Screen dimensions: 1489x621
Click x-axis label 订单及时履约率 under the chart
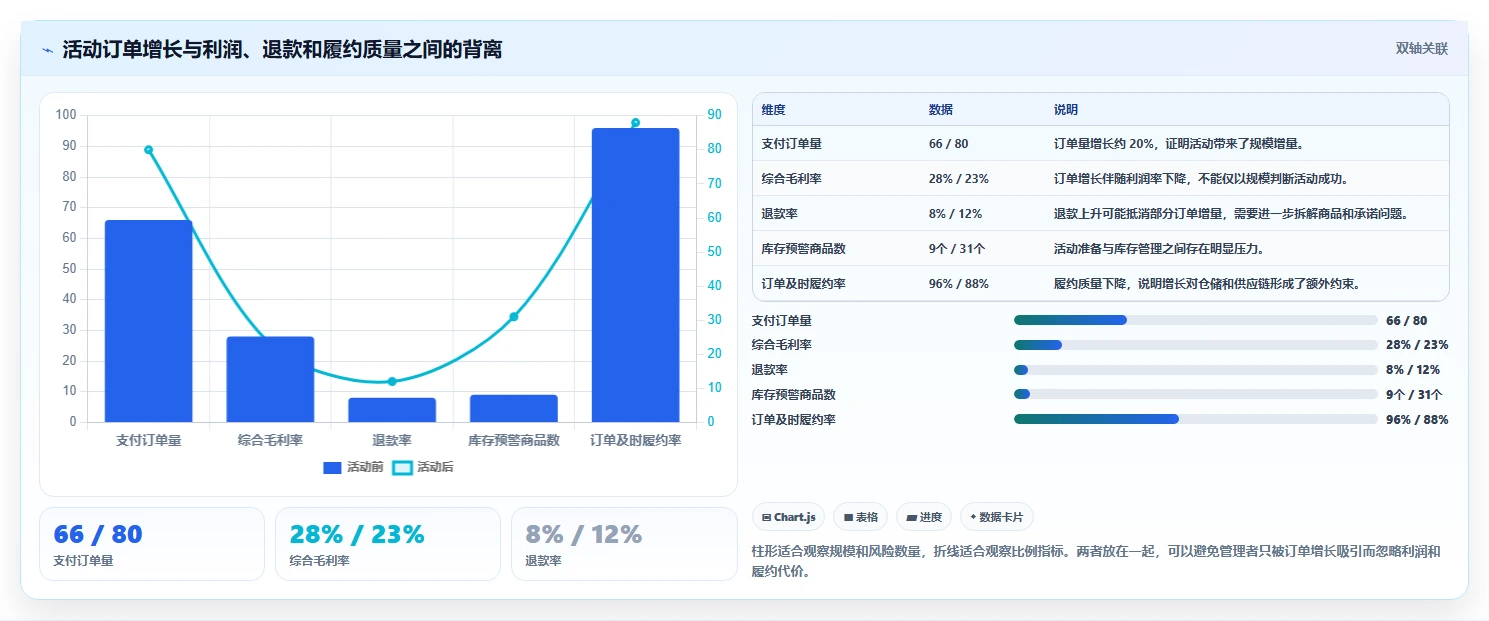point(636,440)
